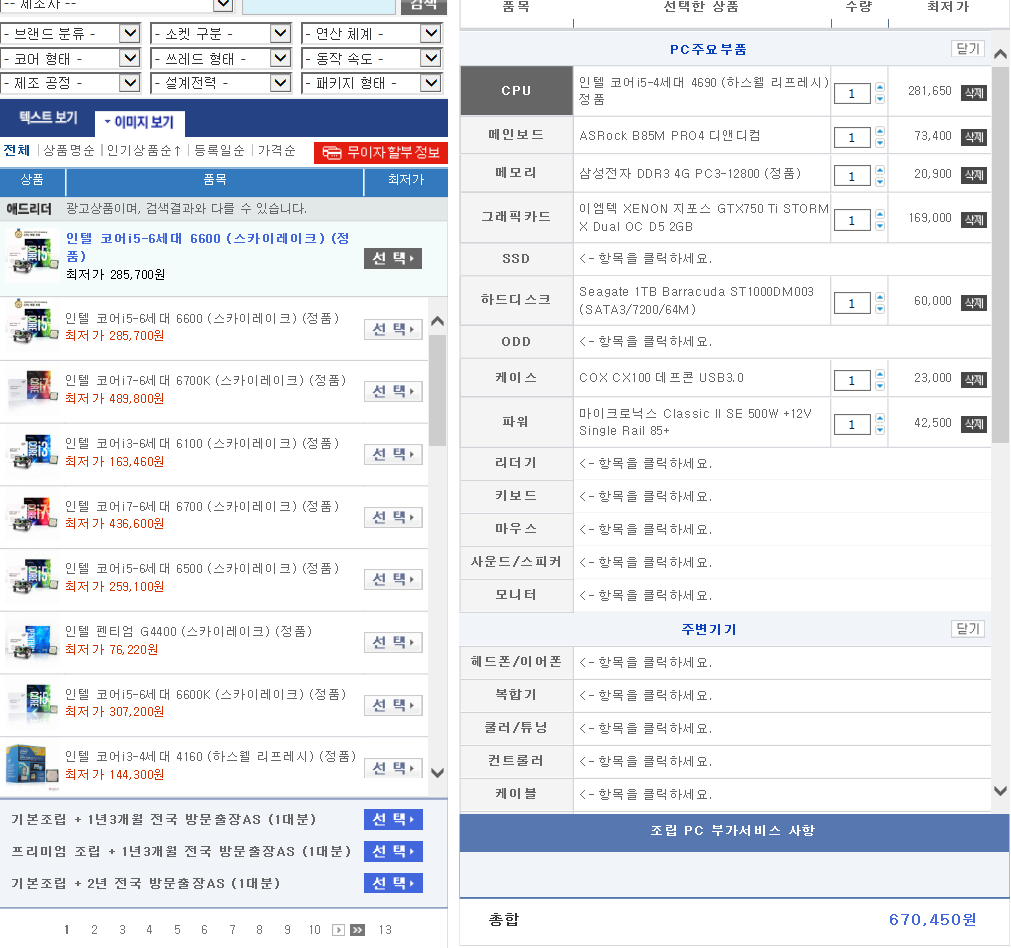Select 코어i3-6세대 6100 product
This screenshot has width=1011, height=948.
click(x=393, y=455)
